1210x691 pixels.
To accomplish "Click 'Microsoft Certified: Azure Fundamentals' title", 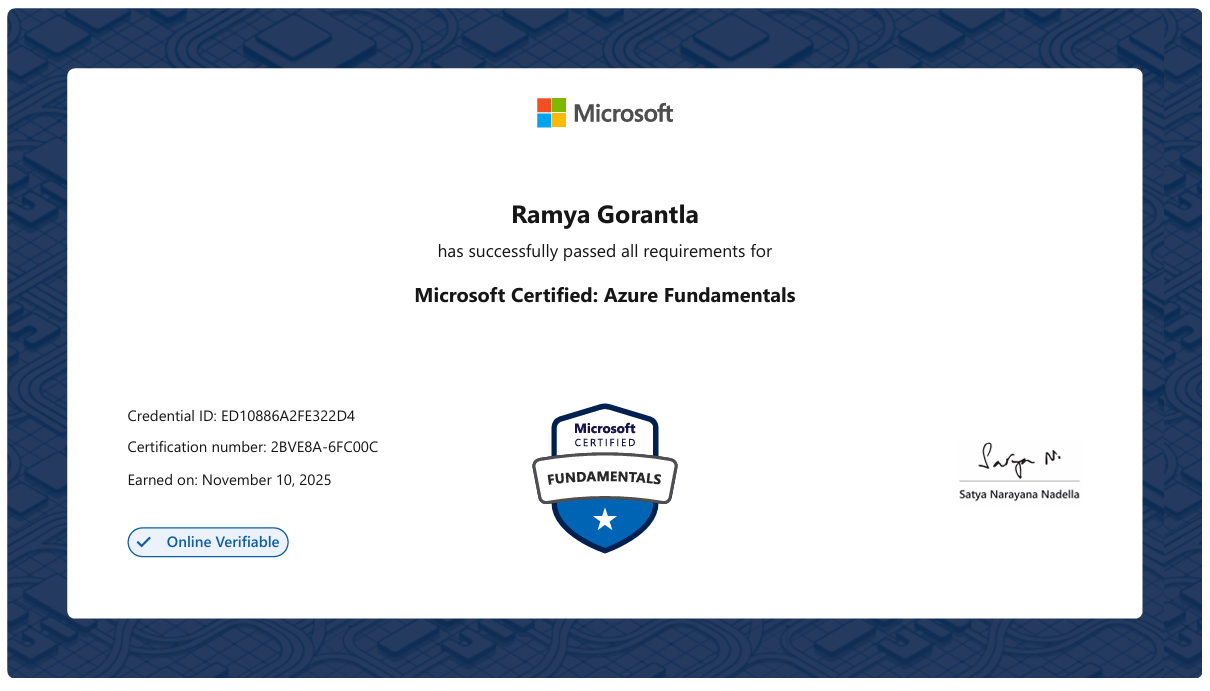I will coord(605,295).
